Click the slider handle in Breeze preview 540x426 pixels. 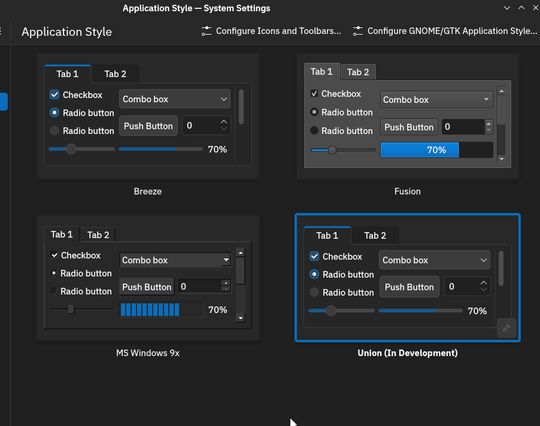[x=71, y=149]
